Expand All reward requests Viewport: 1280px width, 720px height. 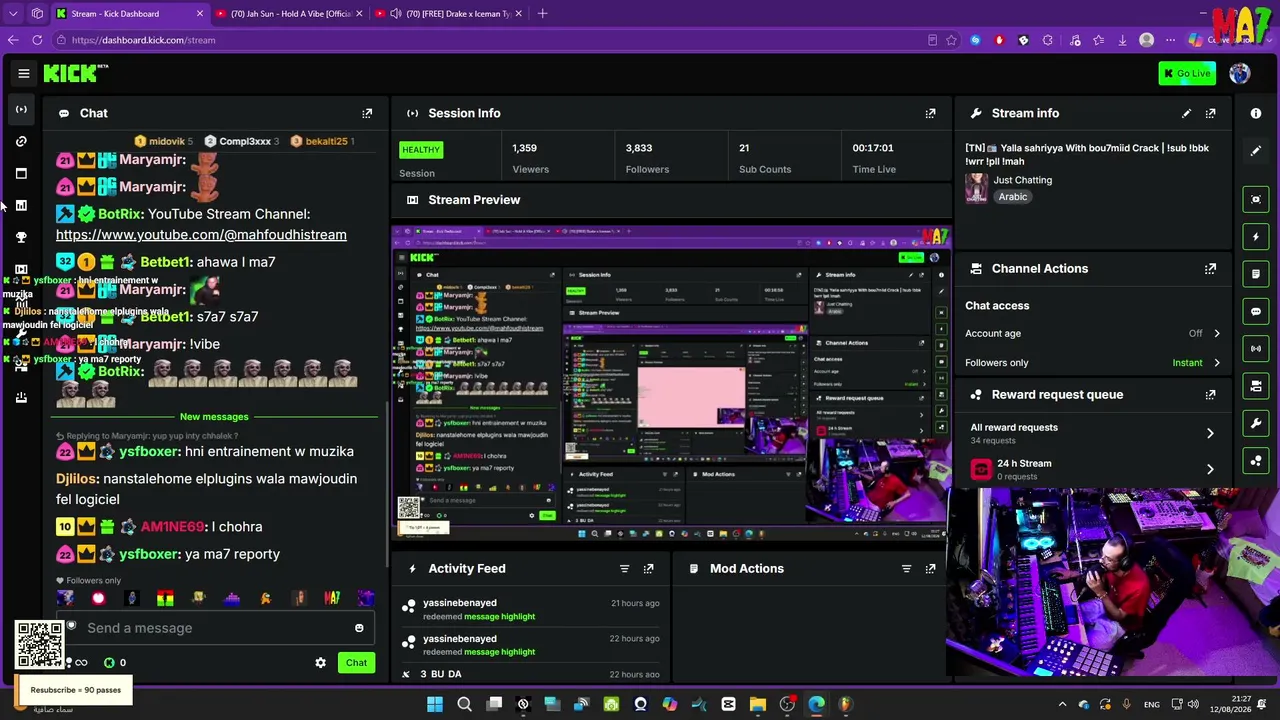click(x=1092, y=433)
